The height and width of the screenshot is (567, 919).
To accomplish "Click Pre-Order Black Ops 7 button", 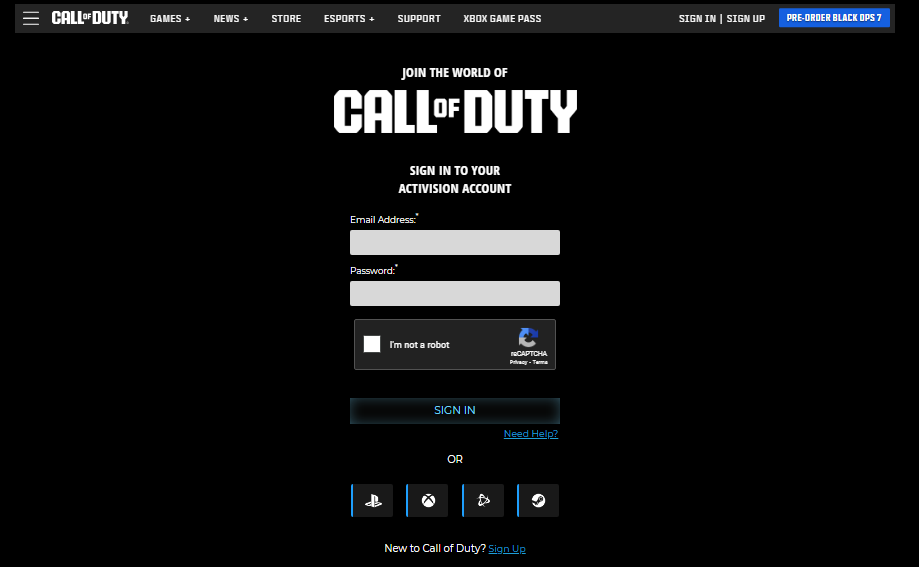I will (834, 18).
